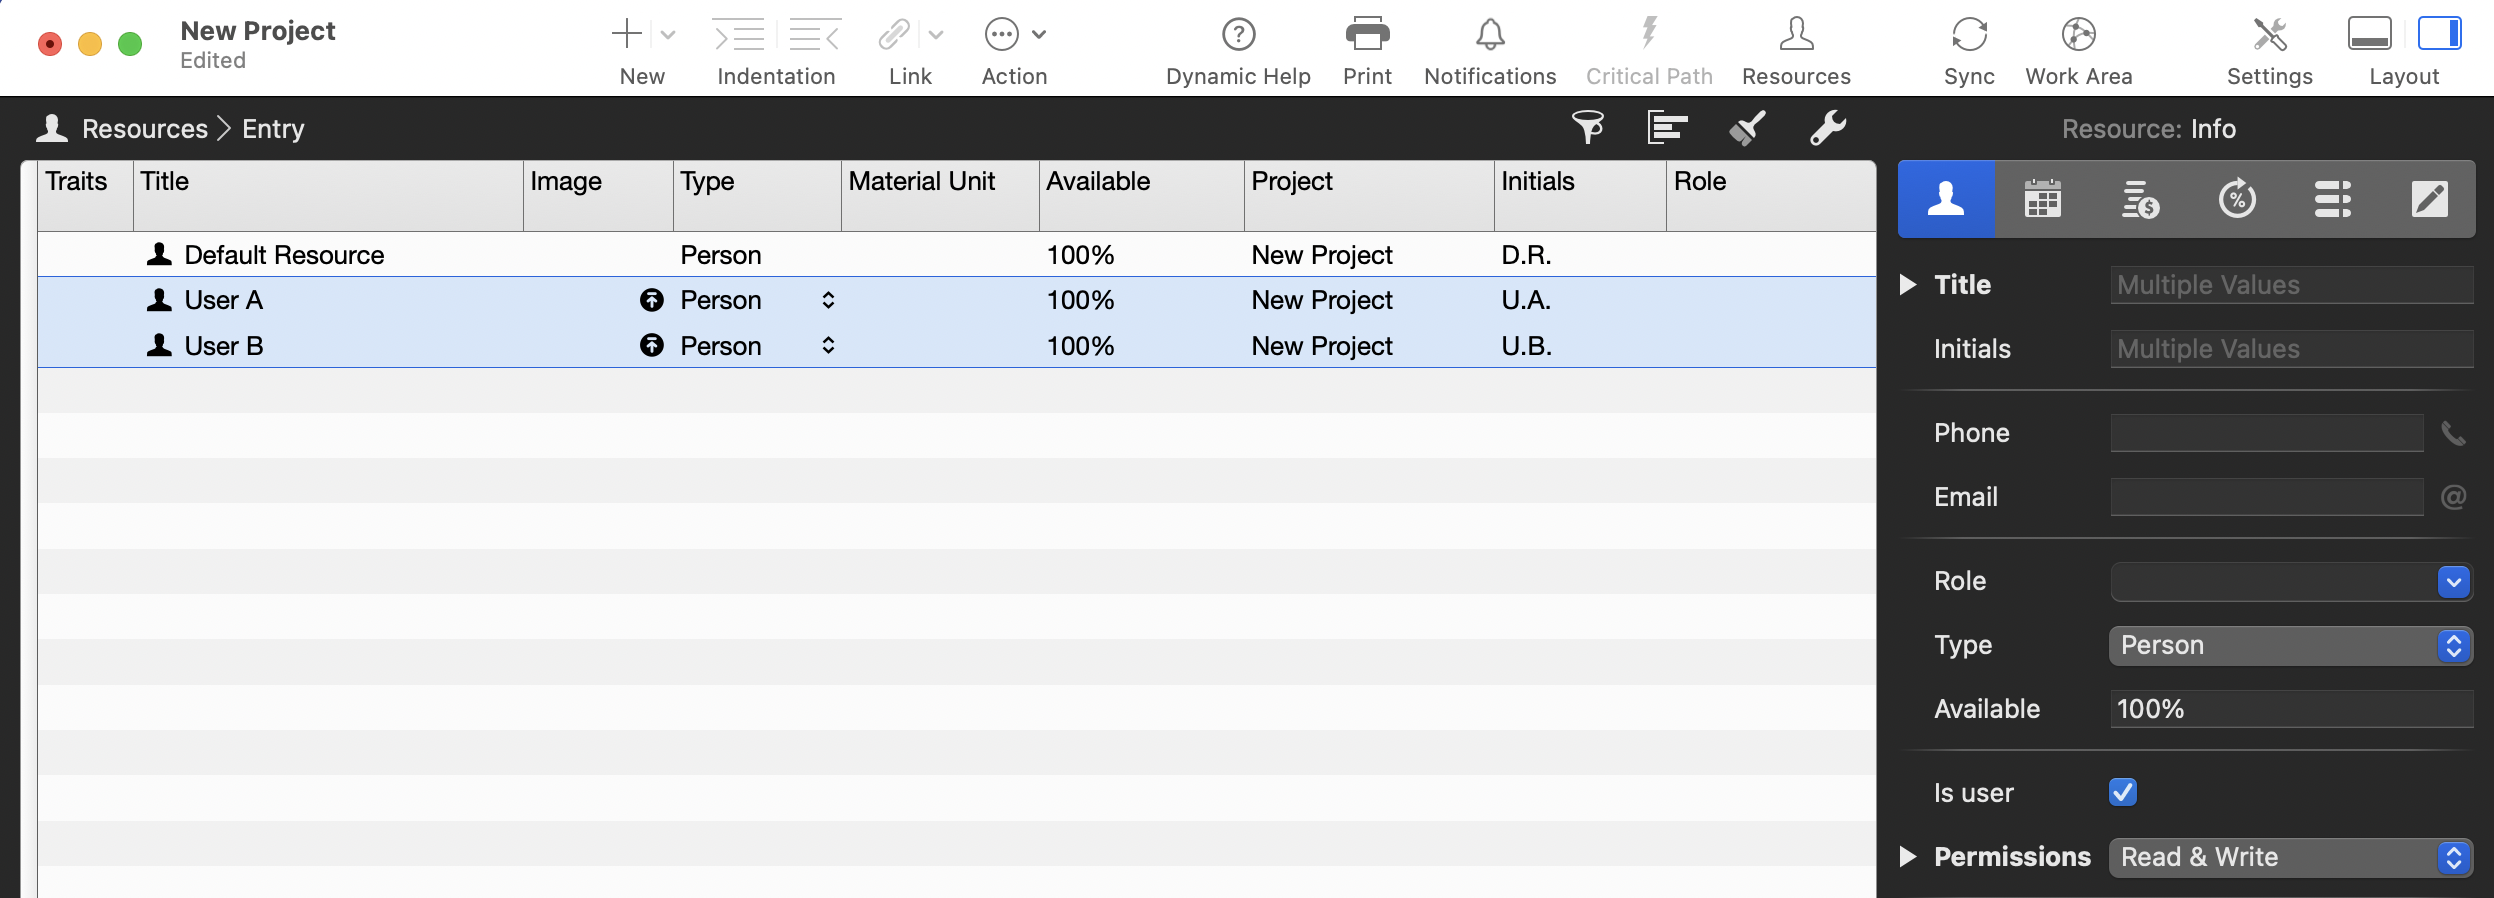Click Resources in the breadcrumb
This screenshot has height=898, width=2494.
144,129
